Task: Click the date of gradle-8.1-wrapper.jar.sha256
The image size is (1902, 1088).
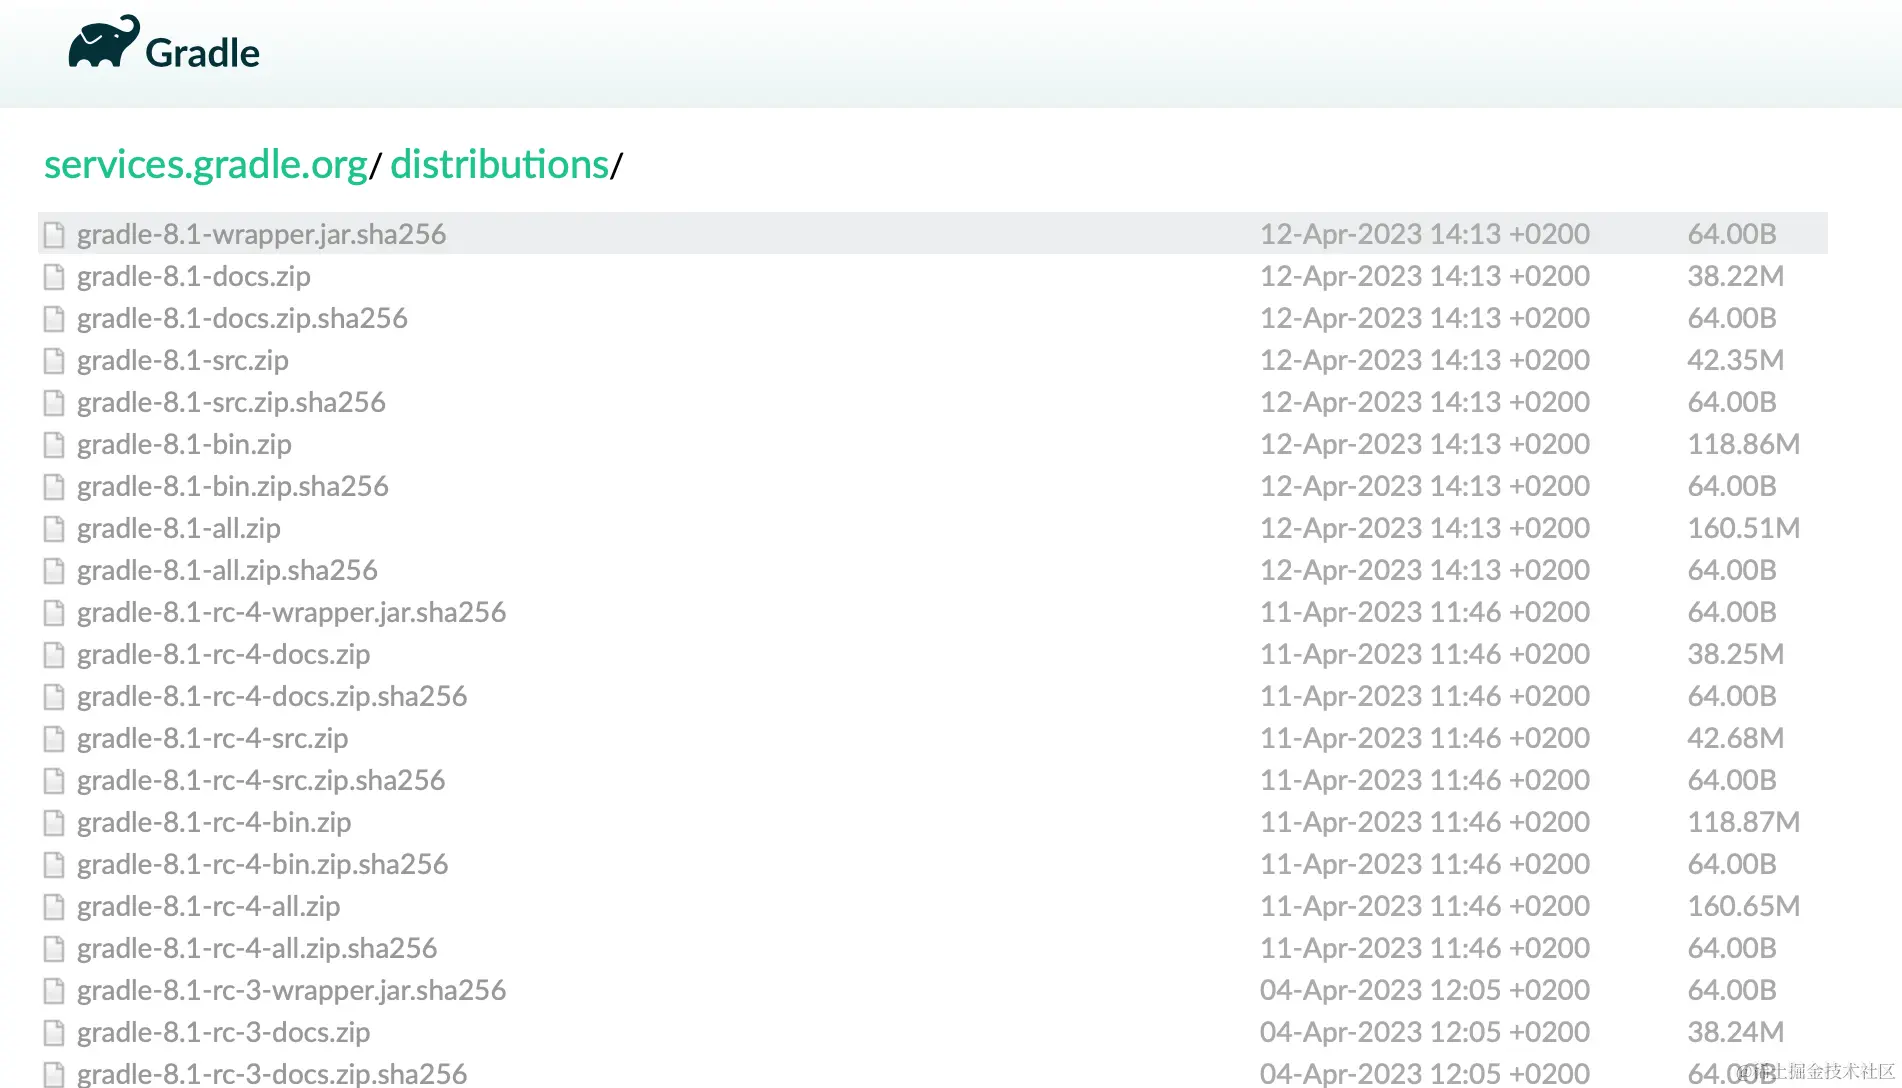Action: (x=1425, y=234)
